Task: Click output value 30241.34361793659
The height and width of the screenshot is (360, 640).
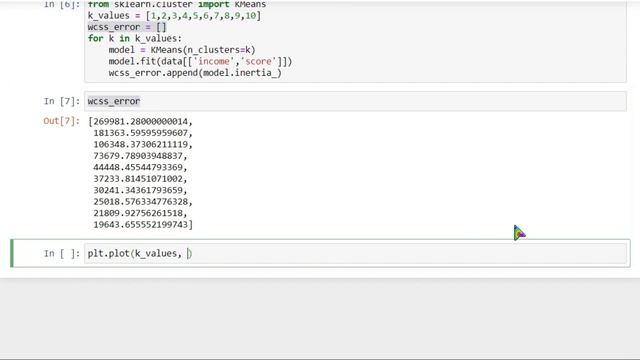Action: 138,190
